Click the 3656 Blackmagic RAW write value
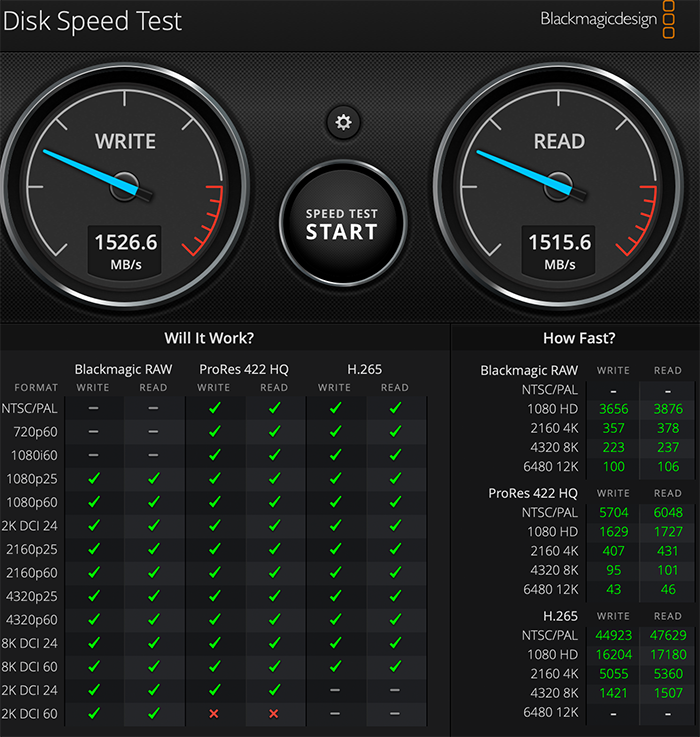Image resolution: width=700 pixels, height=737 pixels. tap(613, 409)
